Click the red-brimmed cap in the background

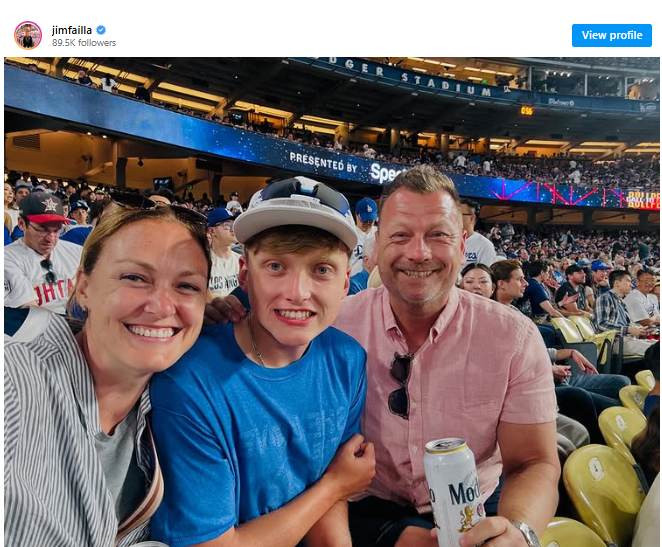pos(43,208)
